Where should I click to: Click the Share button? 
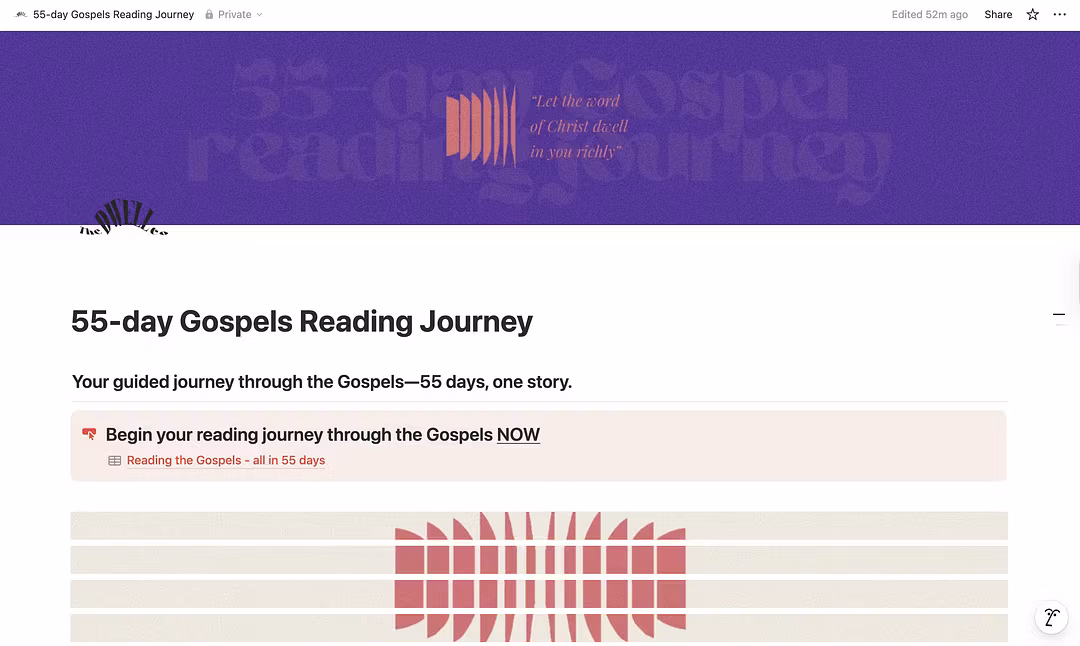click(x=998, y=15)
